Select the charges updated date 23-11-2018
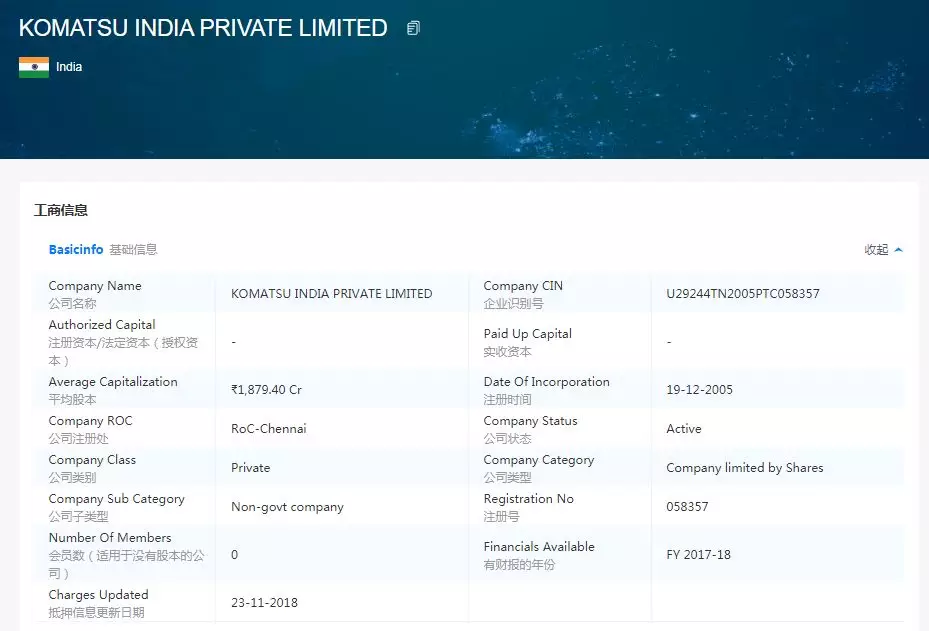Viewport: 929px width, 631px height. tap(264, 603)
